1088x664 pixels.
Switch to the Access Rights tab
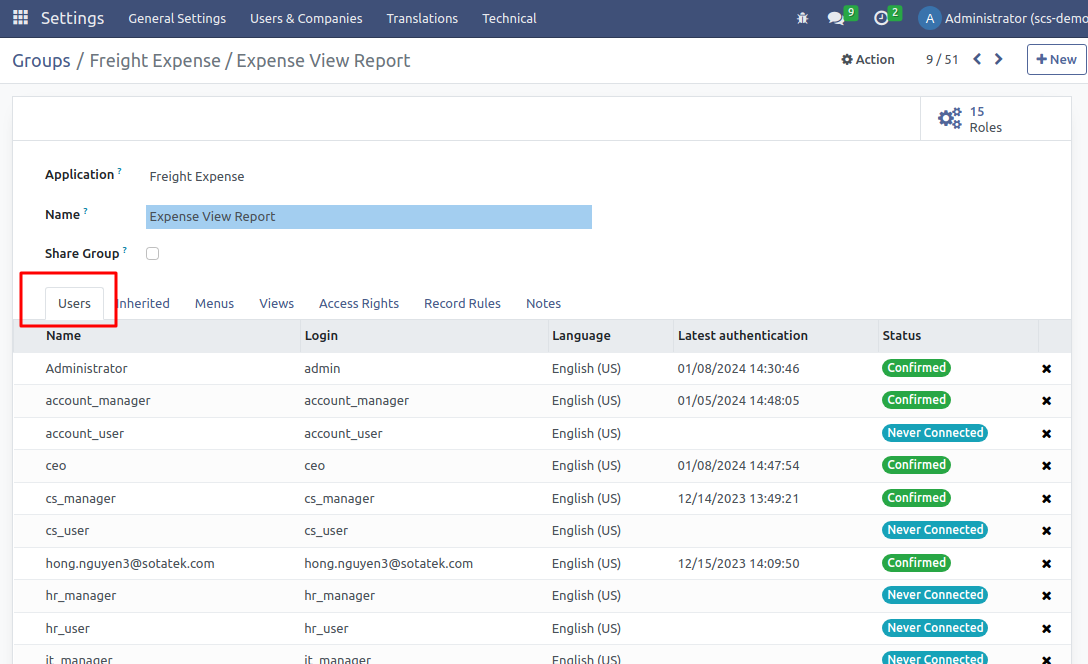[358, 304]
